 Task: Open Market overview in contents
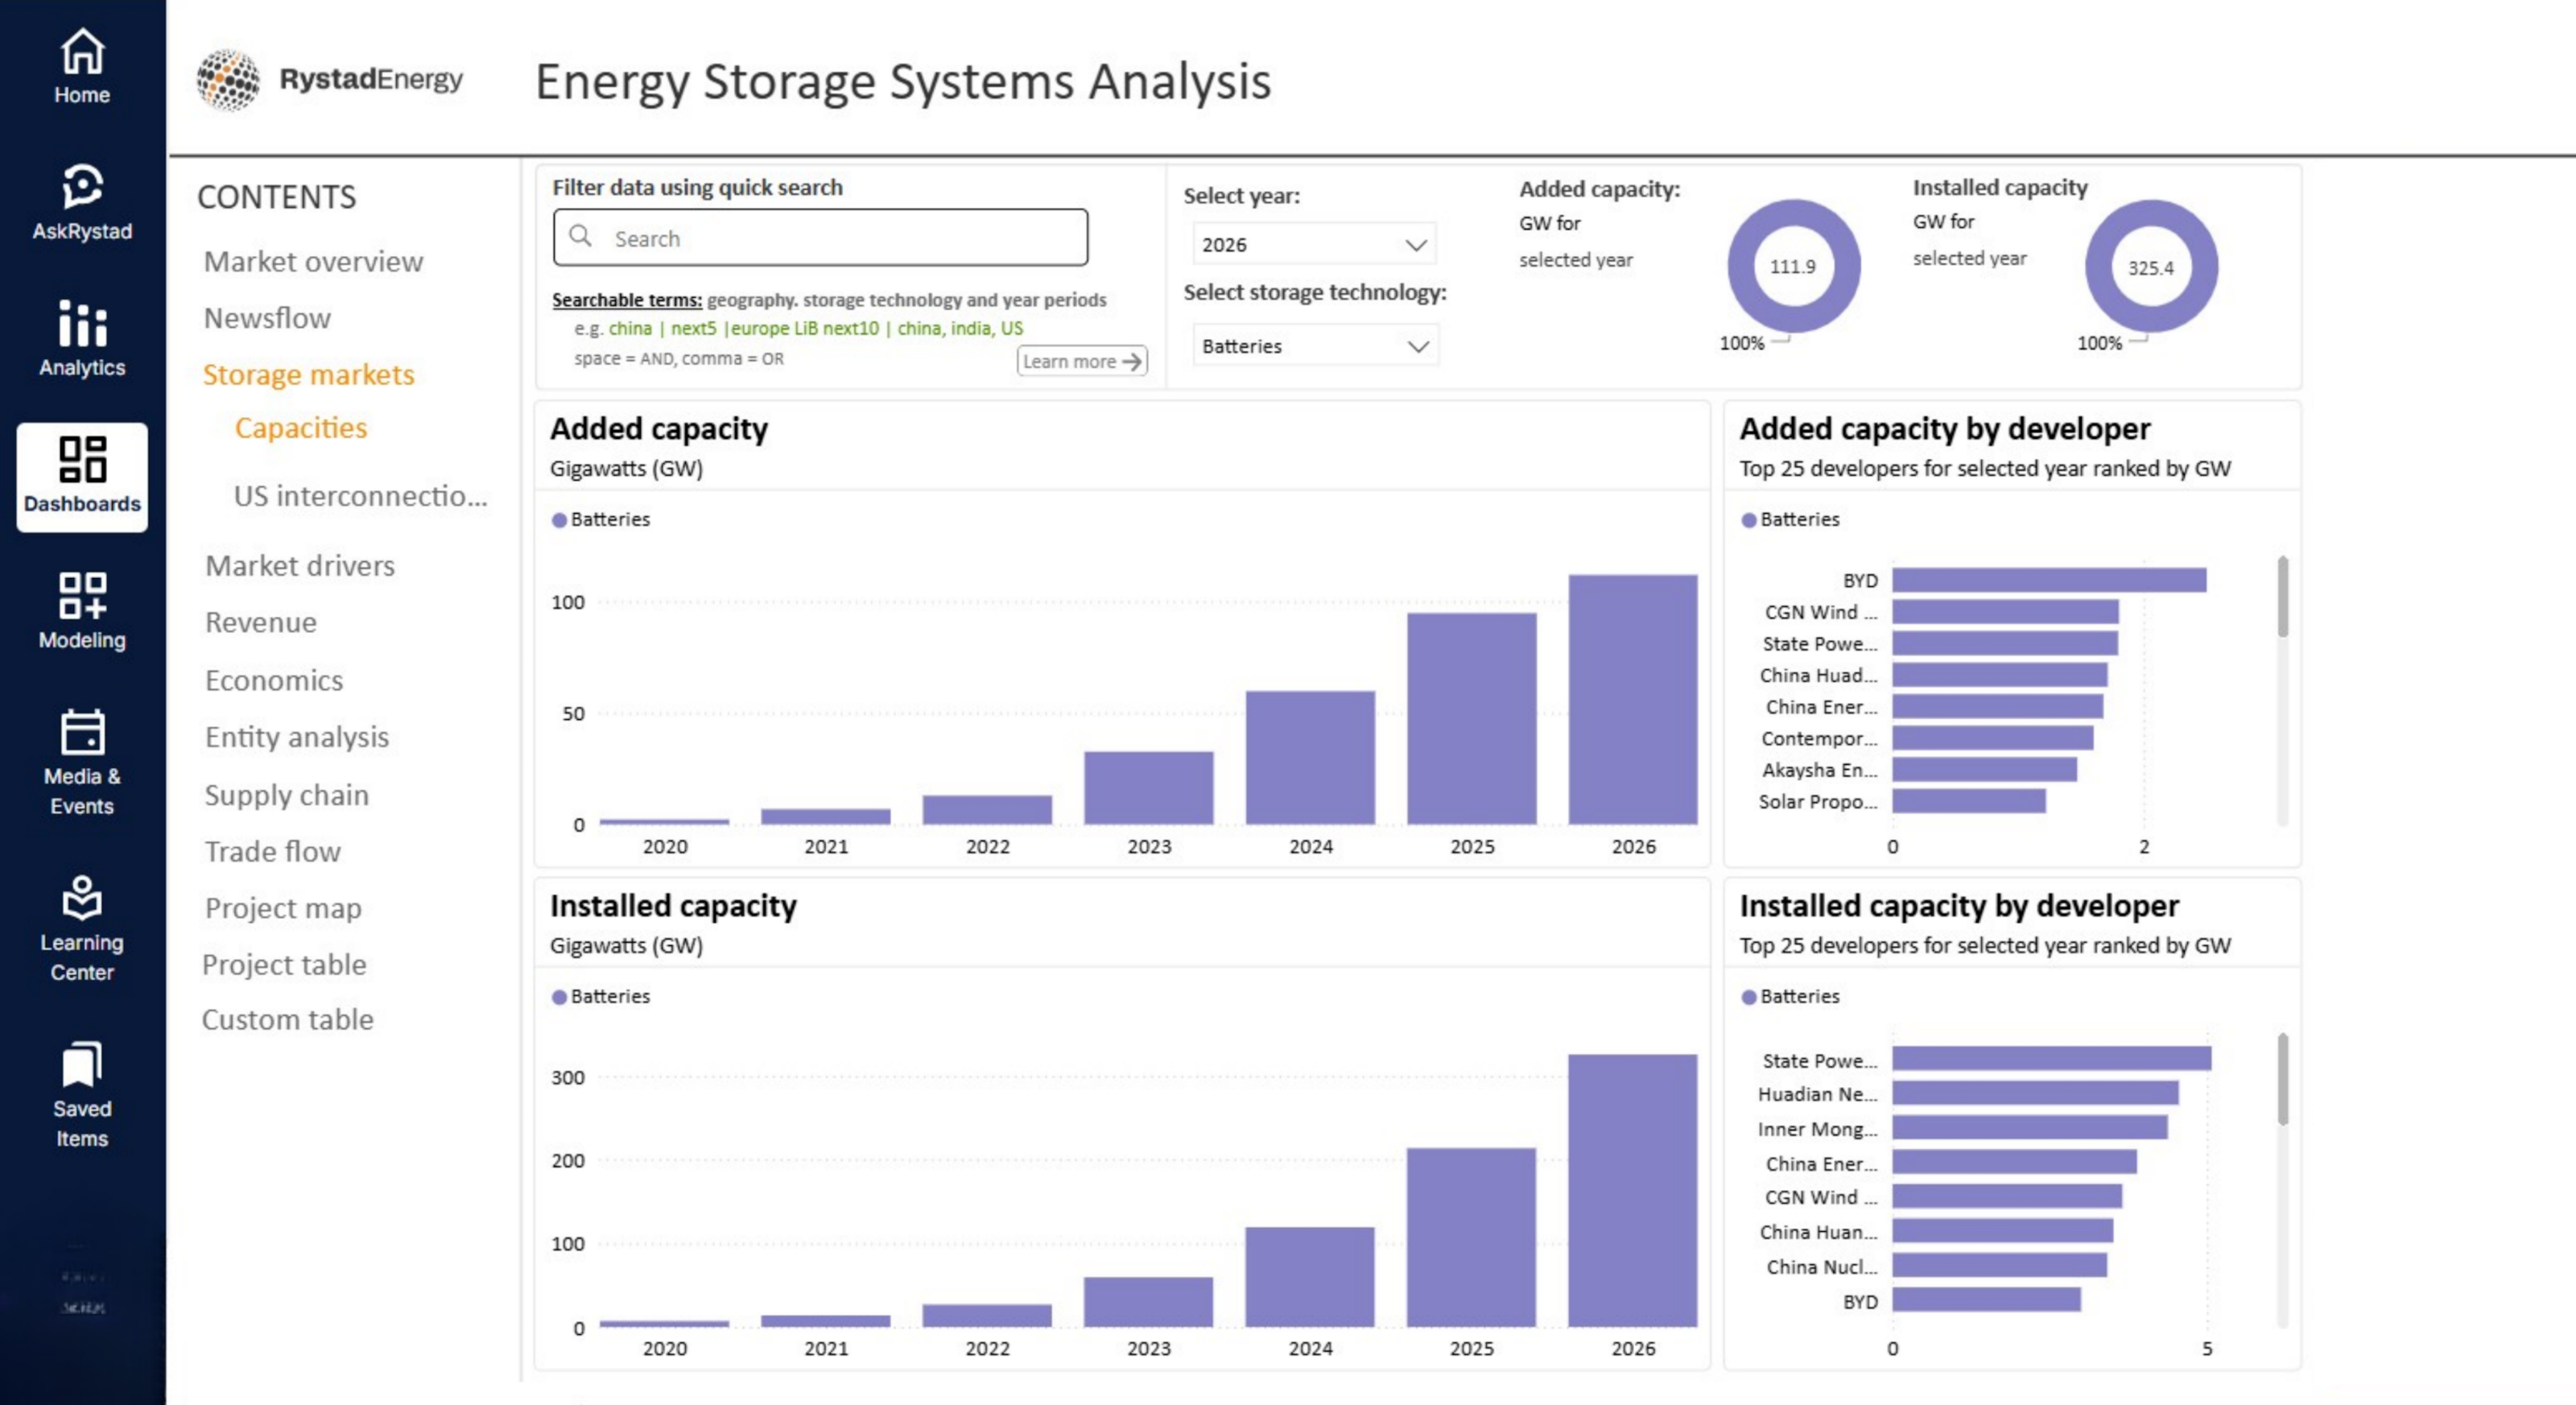(x=313, y=261)
